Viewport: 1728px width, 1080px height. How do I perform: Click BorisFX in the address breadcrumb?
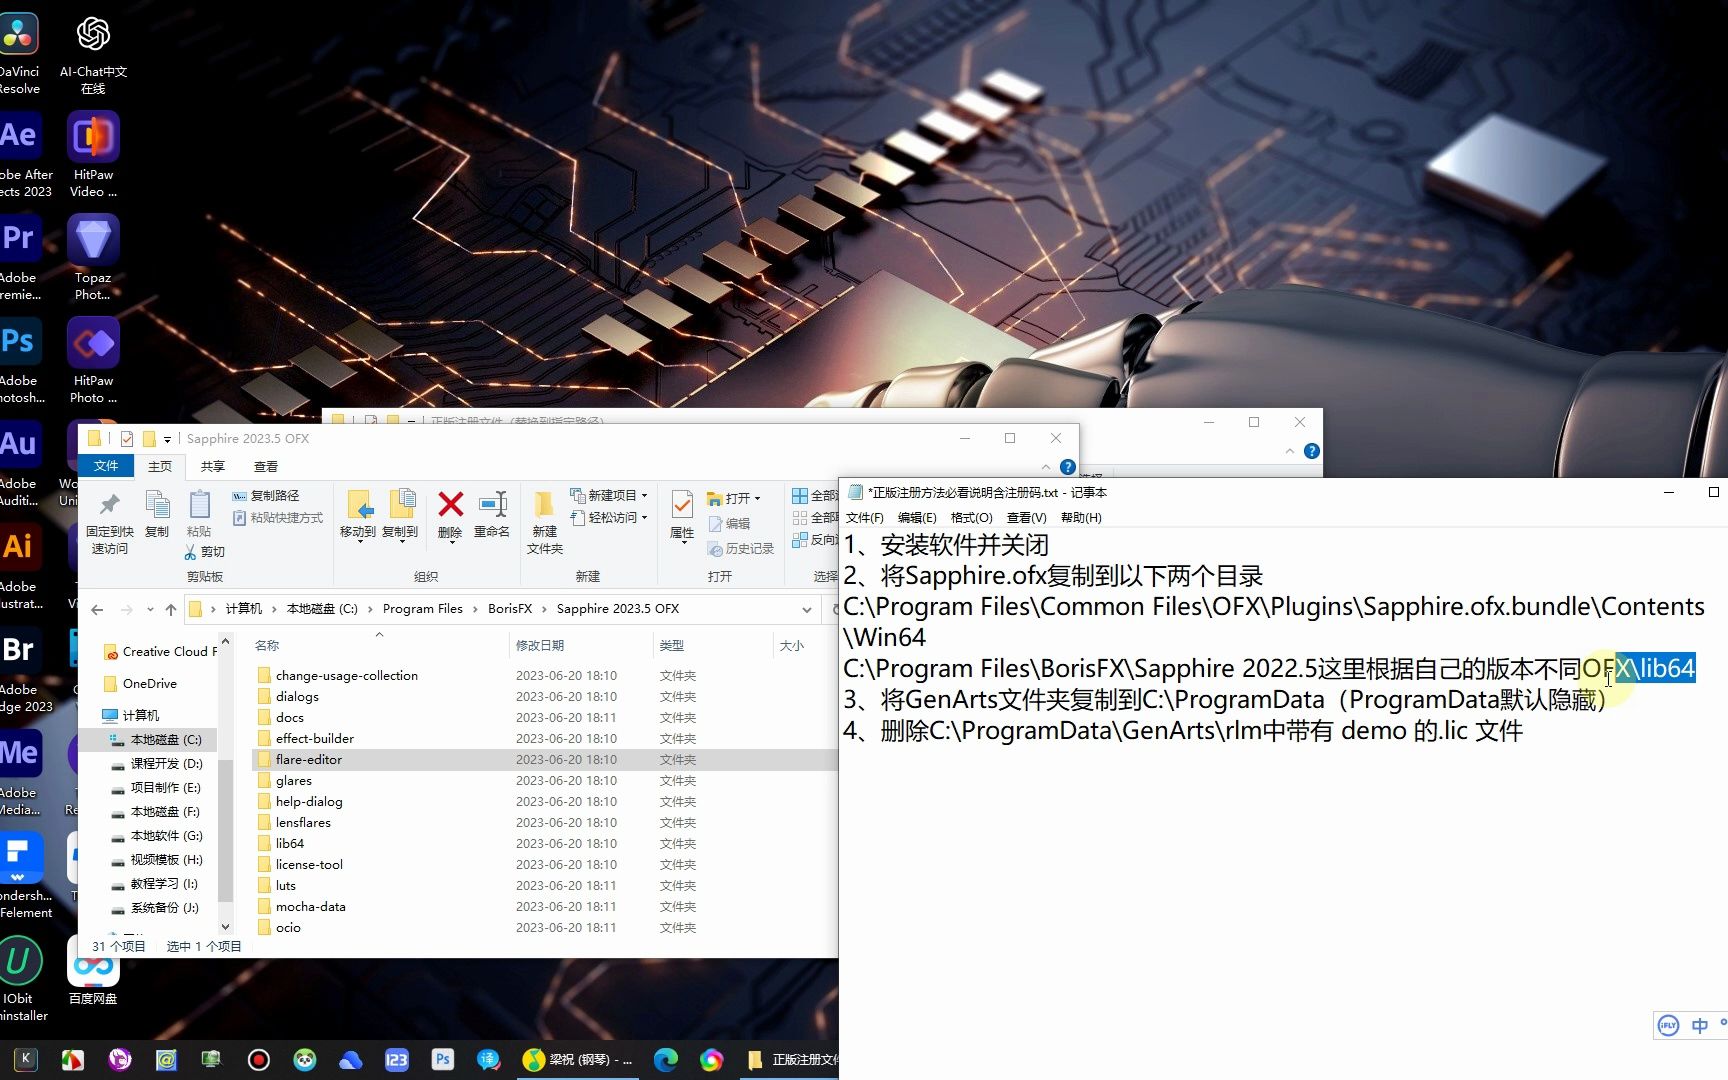pos(510,609)
